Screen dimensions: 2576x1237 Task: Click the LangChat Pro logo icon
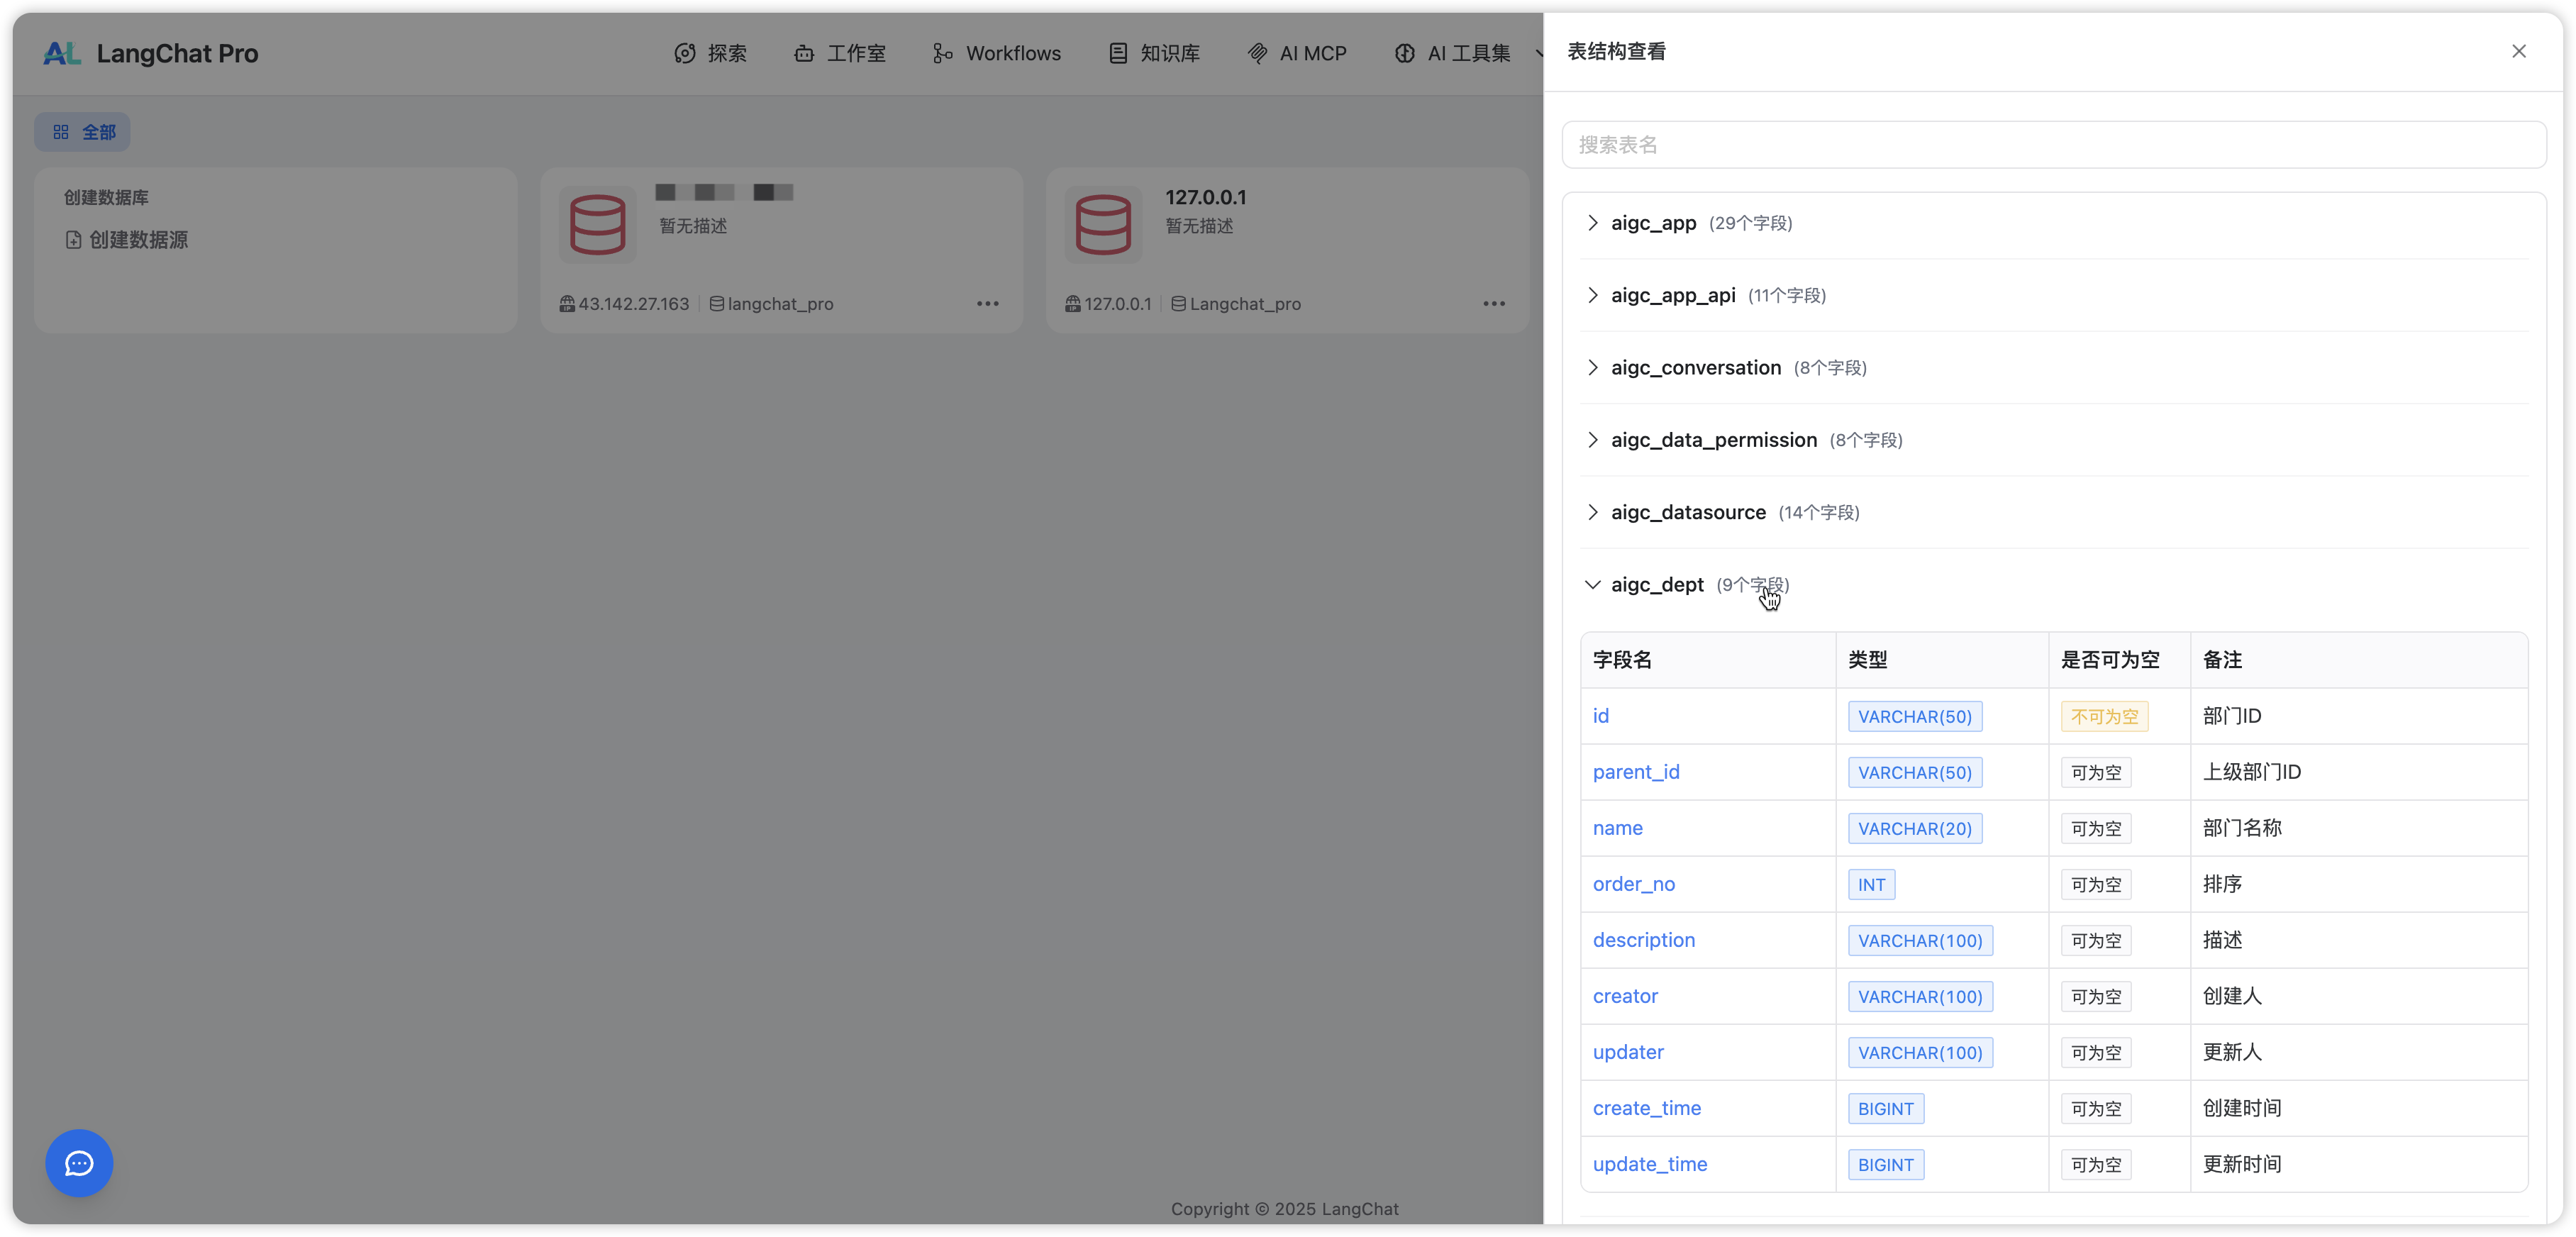point(62,53)
